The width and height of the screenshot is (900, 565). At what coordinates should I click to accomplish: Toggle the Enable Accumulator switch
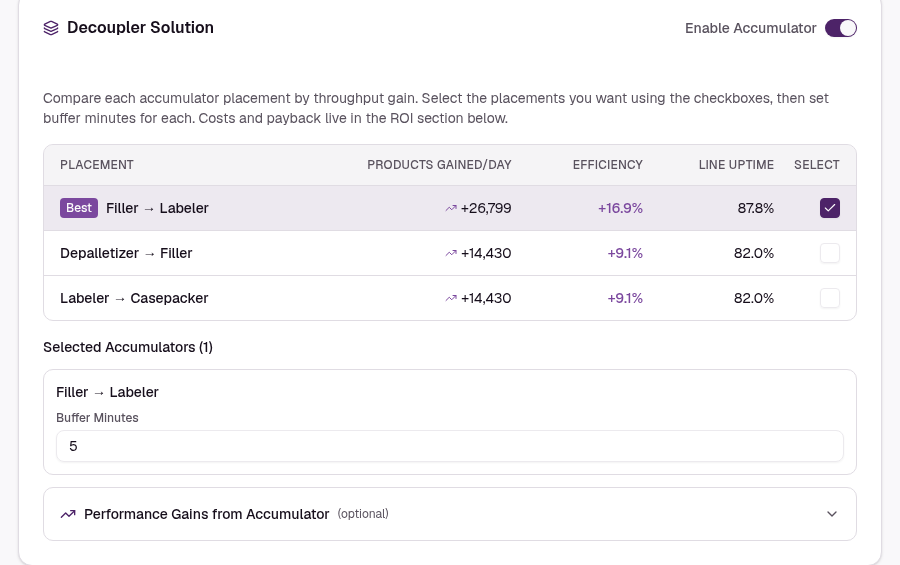coord(841,28)
